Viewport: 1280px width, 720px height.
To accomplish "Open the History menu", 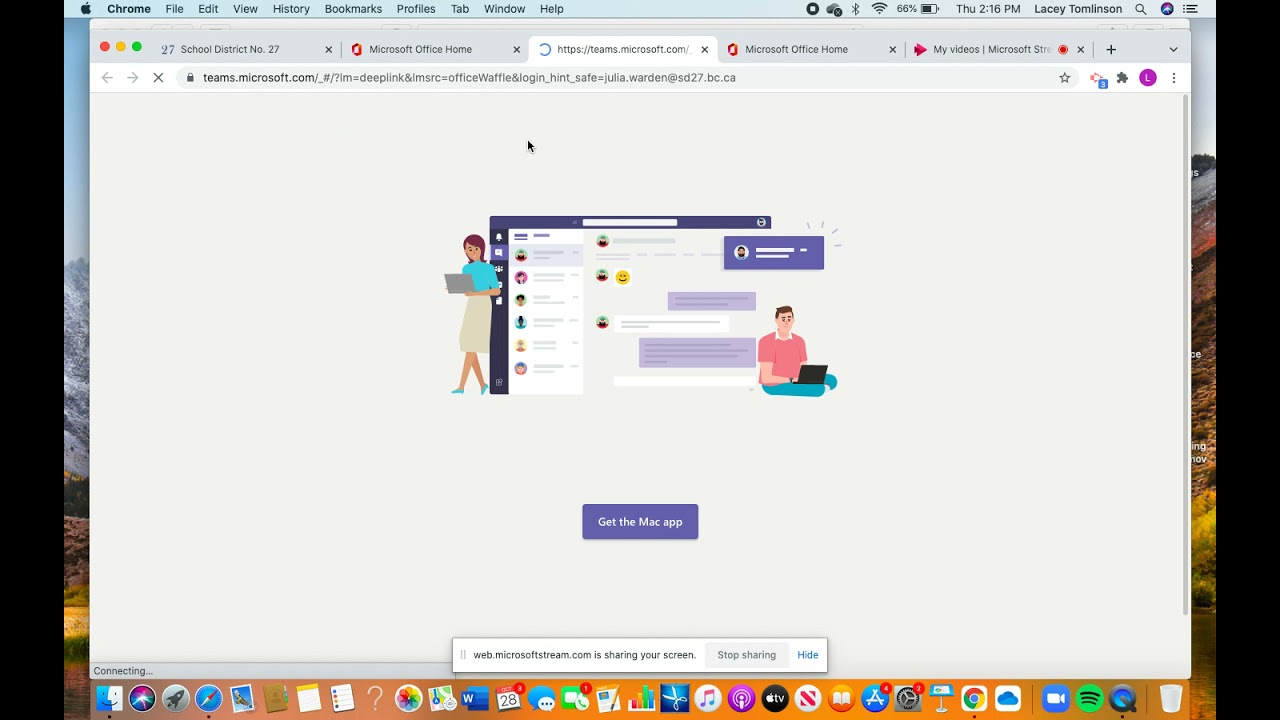I will [291, 9].
